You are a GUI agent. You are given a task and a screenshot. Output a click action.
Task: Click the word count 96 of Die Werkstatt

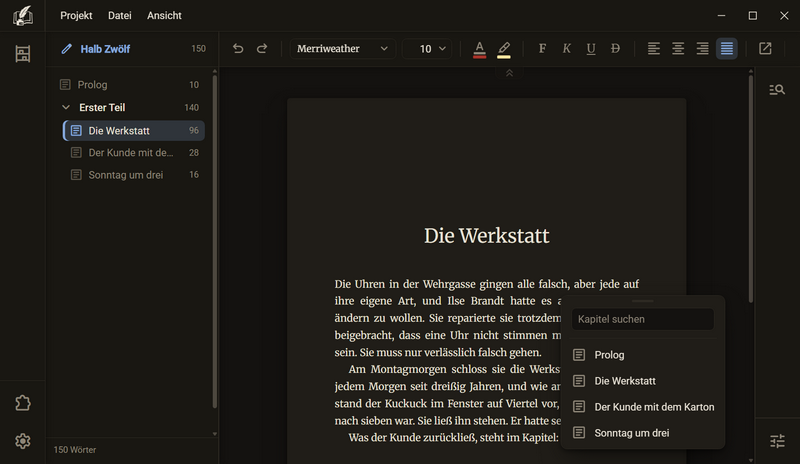194,131
